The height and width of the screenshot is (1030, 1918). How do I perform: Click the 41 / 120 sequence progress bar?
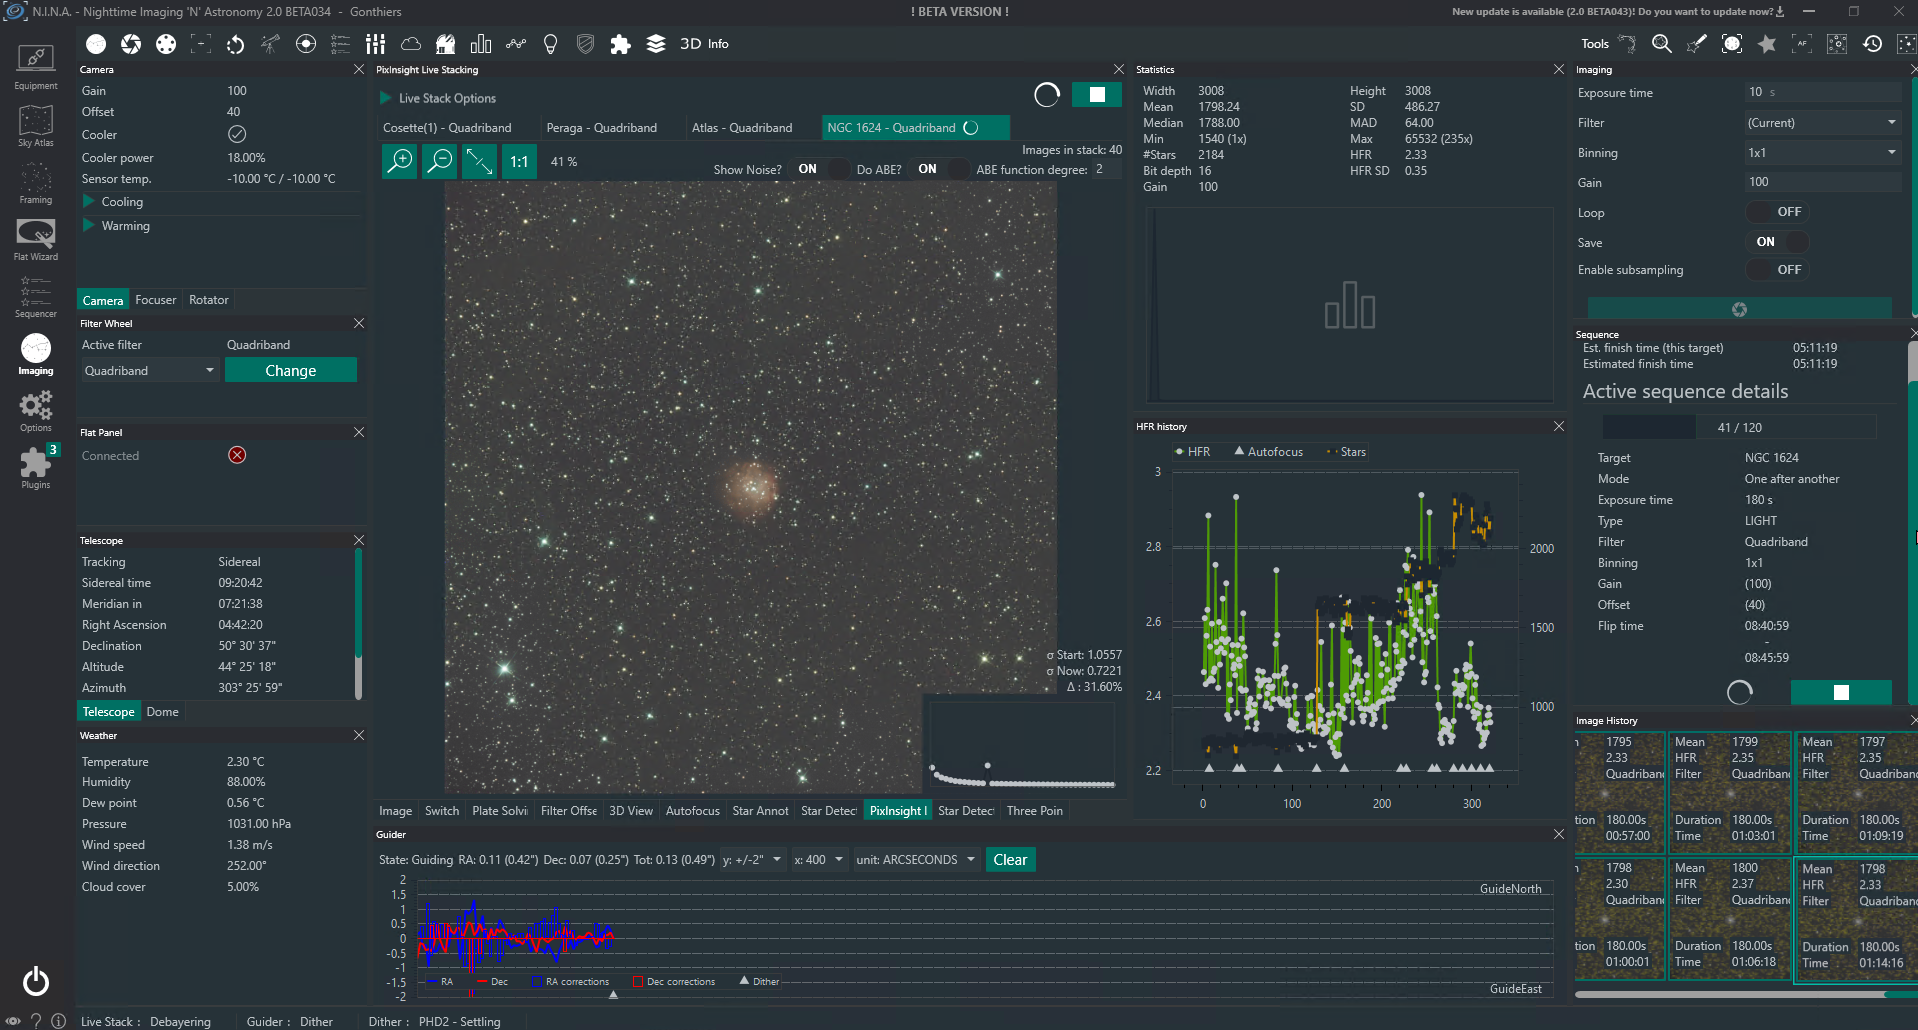pyautogui.click(x=1740, y=427)
